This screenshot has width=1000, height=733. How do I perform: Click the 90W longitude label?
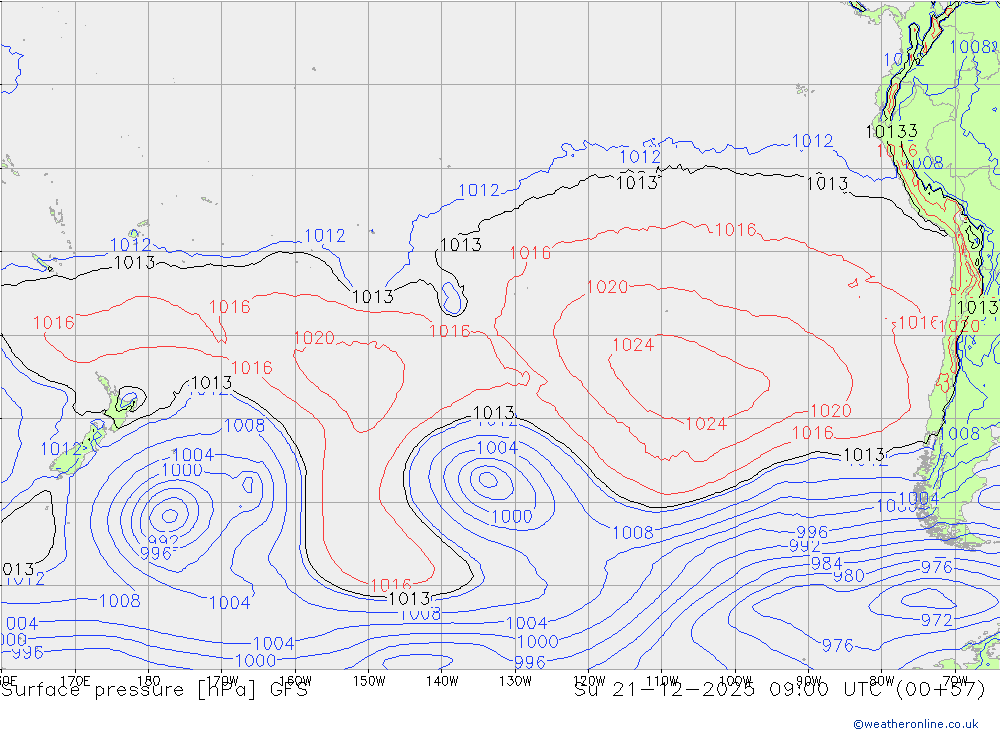point(809,681)
